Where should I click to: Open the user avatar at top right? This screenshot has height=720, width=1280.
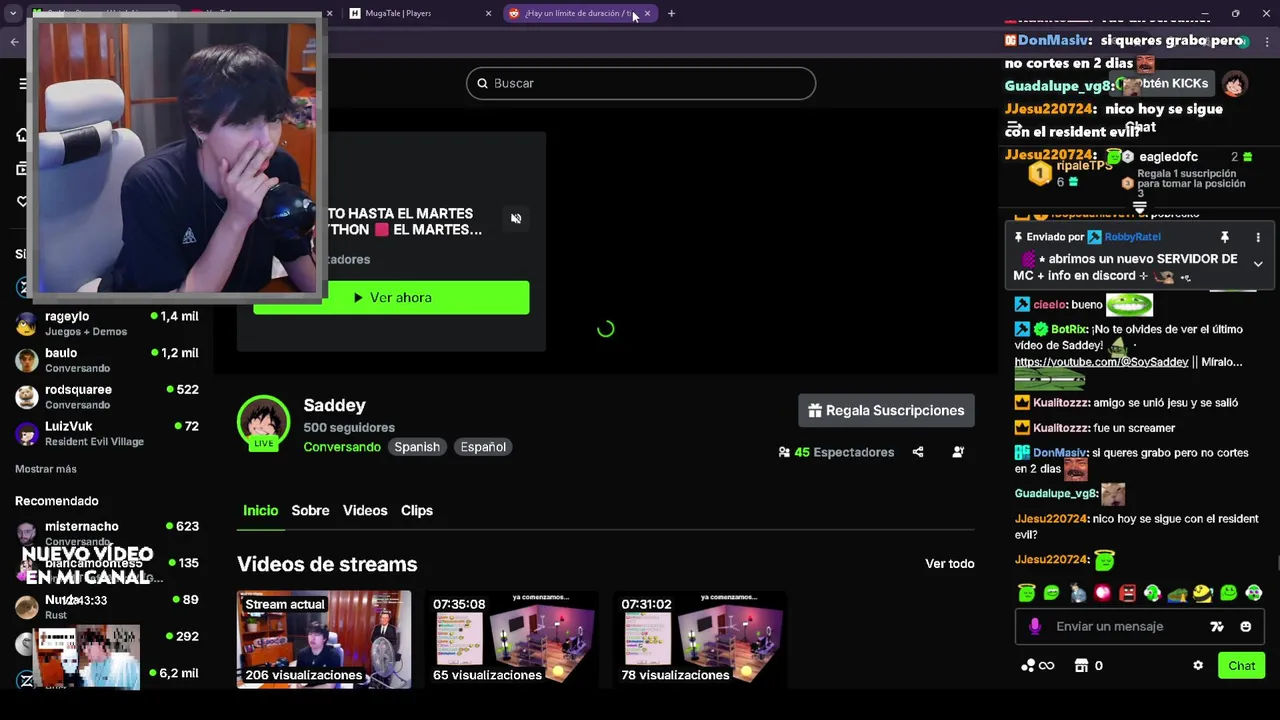tap(1235, 83)
